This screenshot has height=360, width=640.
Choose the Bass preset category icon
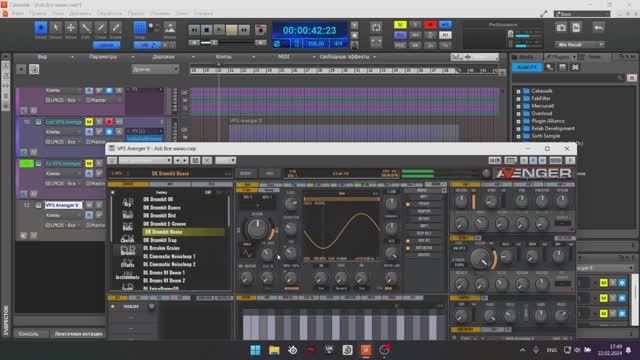127,214
